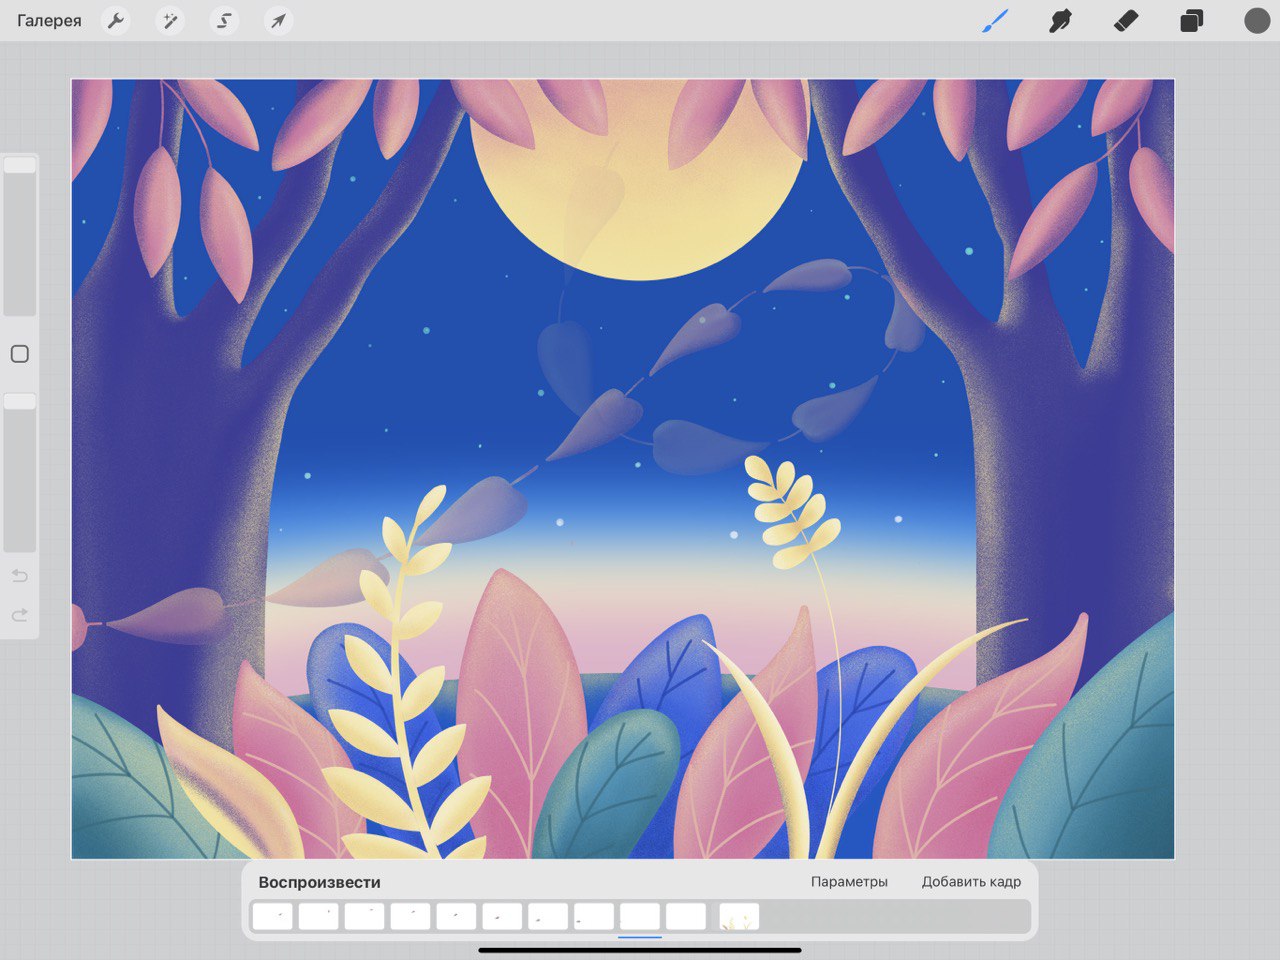Select the Eraser tool

pos(1126,21)
